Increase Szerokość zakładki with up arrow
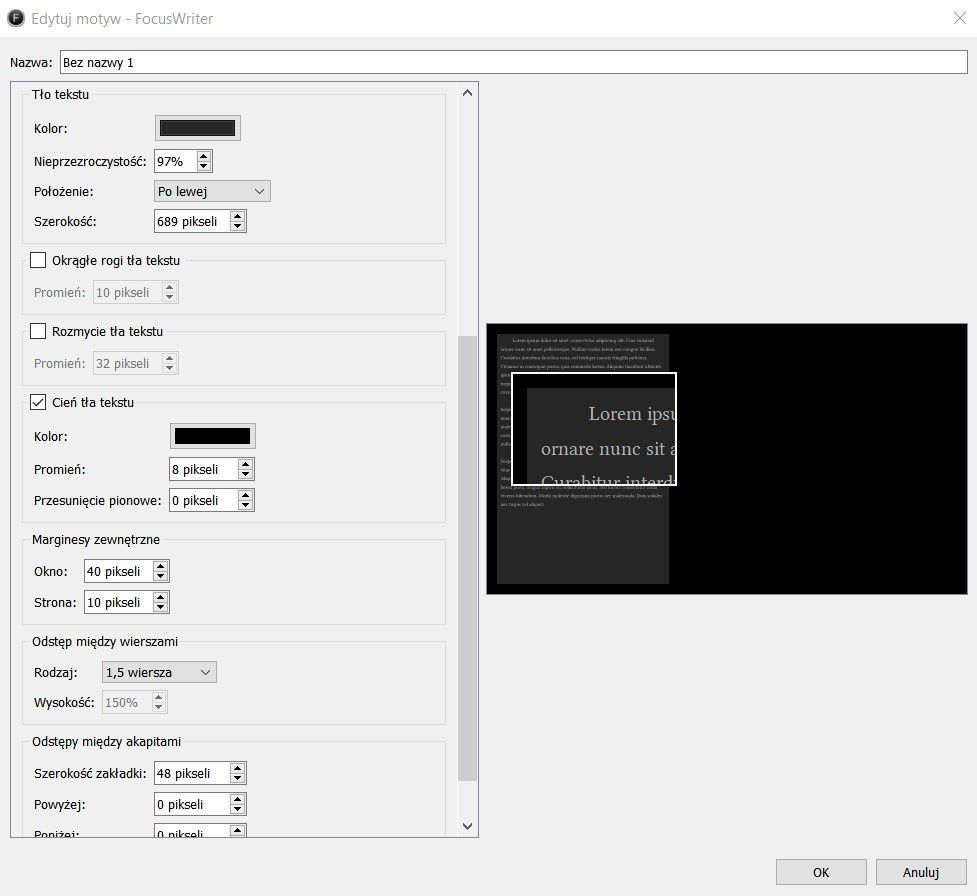Image resolution: width=977 pixels, height=896 pixels. pos(237,768)
